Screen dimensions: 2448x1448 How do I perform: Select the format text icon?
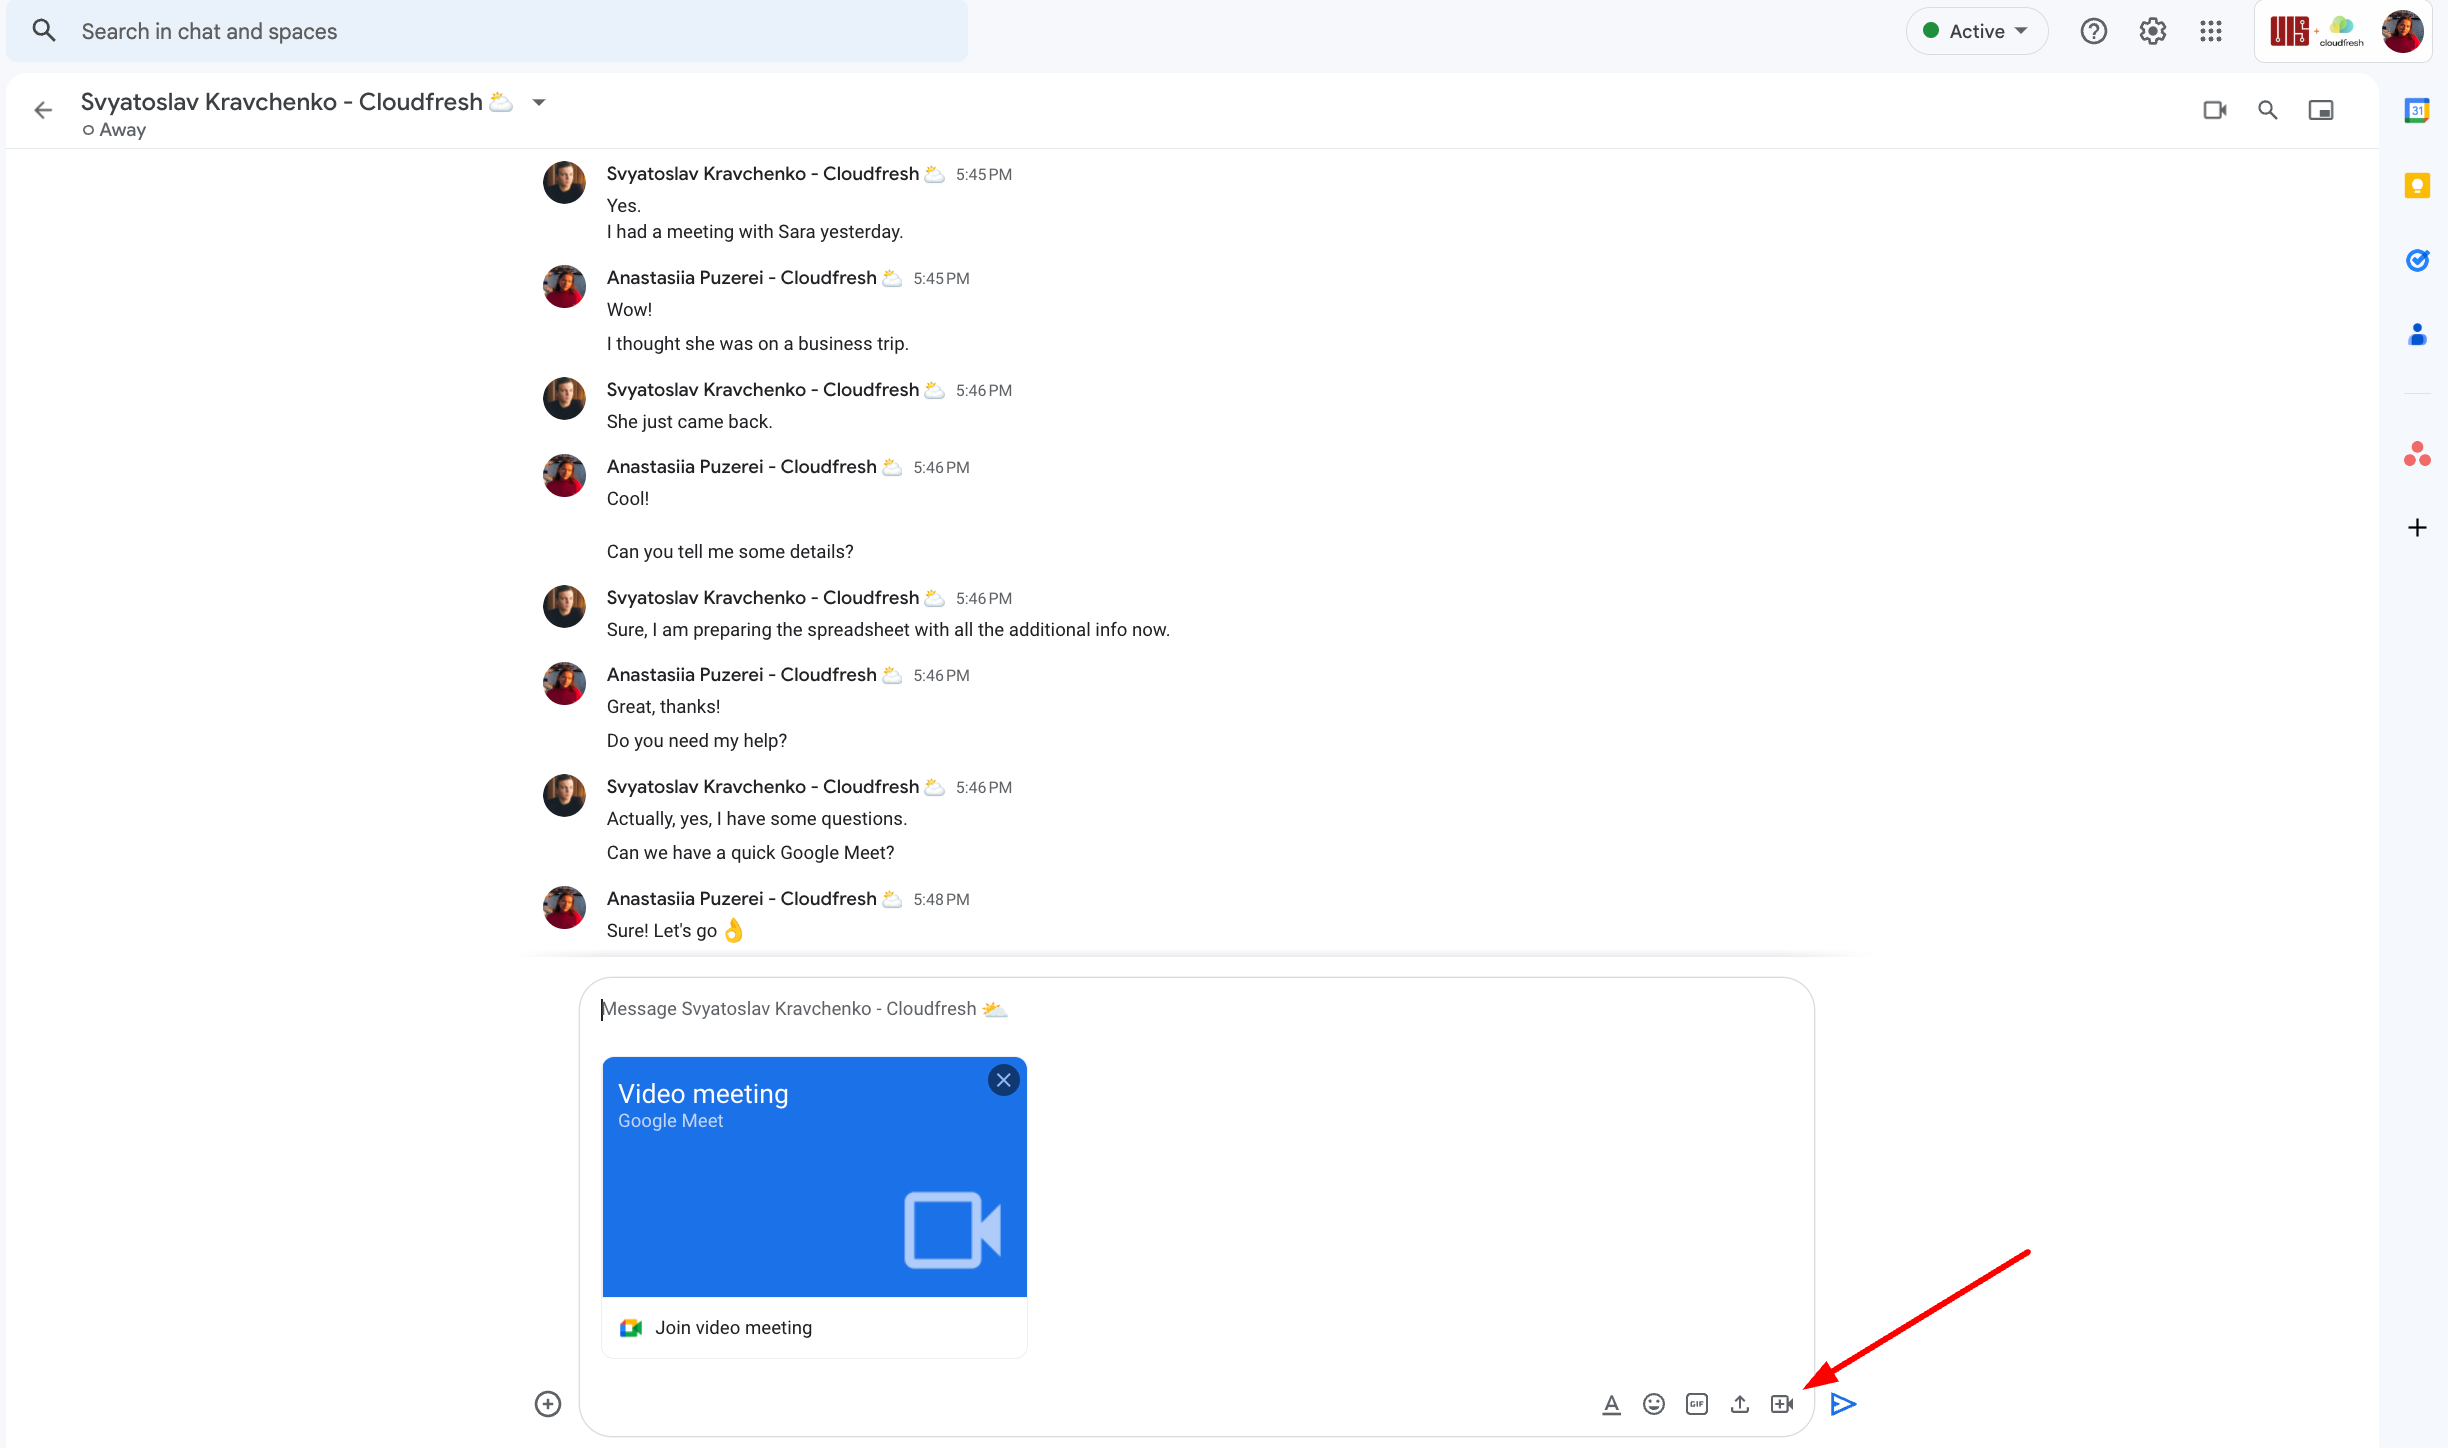click(1607, 1401)
